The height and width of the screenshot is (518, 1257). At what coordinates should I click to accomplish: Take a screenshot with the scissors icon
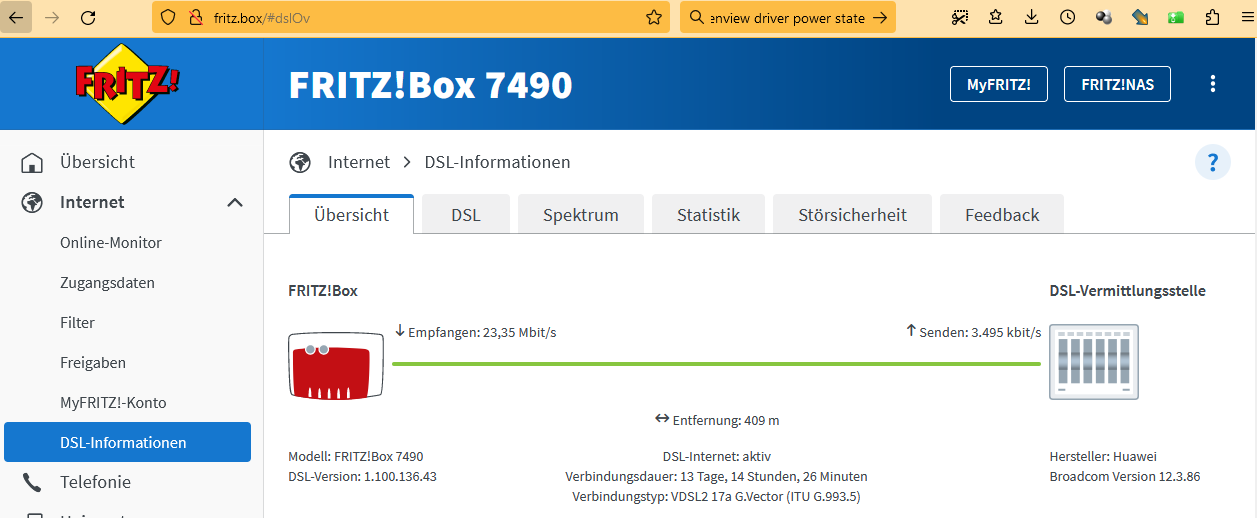point(960,17)
